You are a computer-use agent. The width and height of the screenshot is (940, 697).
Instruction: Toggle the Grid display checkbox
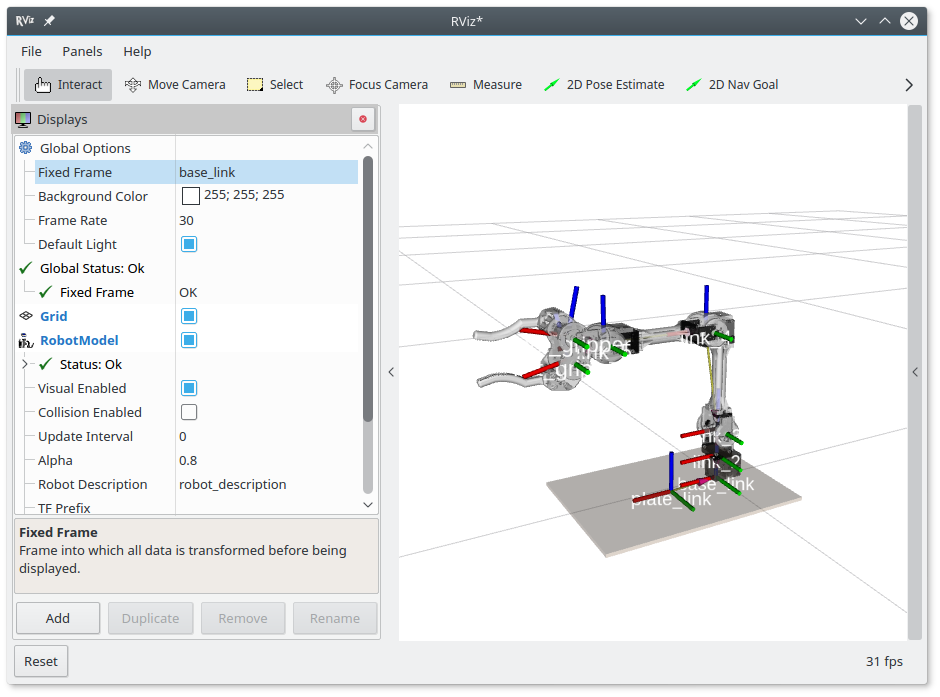189,316
